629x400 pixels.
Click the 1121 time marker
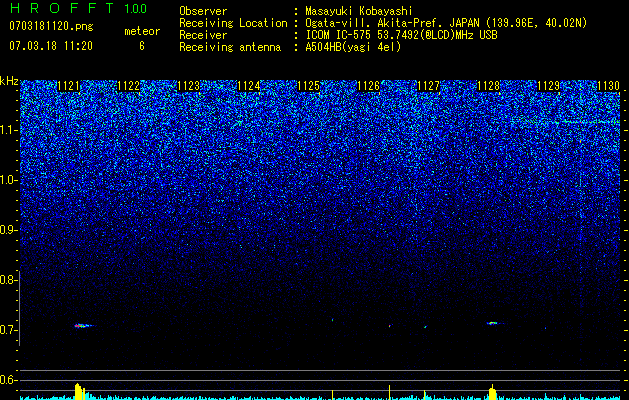pos(69,86)
